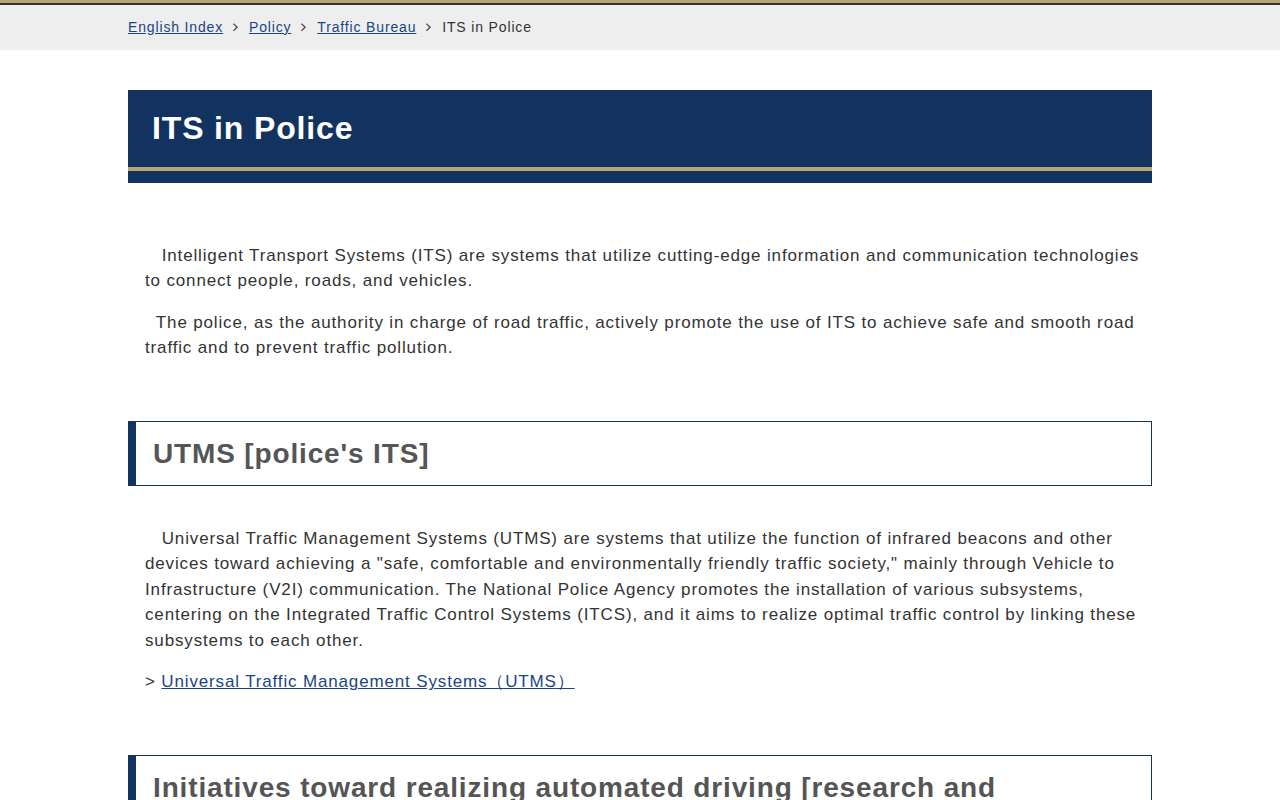This screenshot has width=1280, height=800.
Task: Click the paragraph describing police ITS promotion
Action: point(640,334)
